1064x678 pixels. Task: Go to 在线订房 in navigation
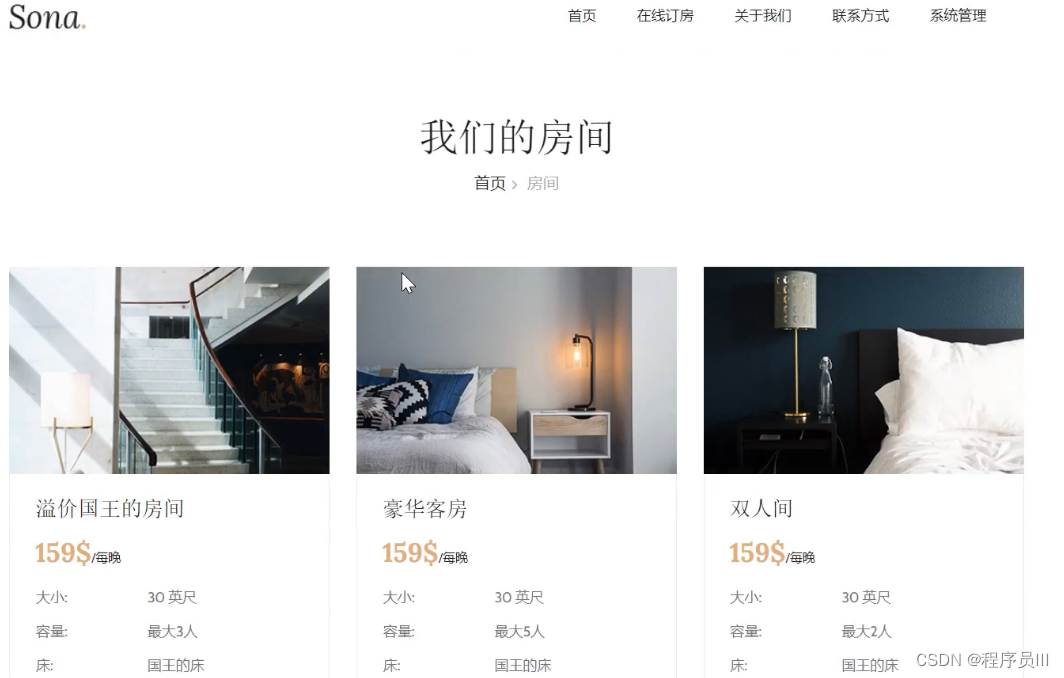pos(665,16)
